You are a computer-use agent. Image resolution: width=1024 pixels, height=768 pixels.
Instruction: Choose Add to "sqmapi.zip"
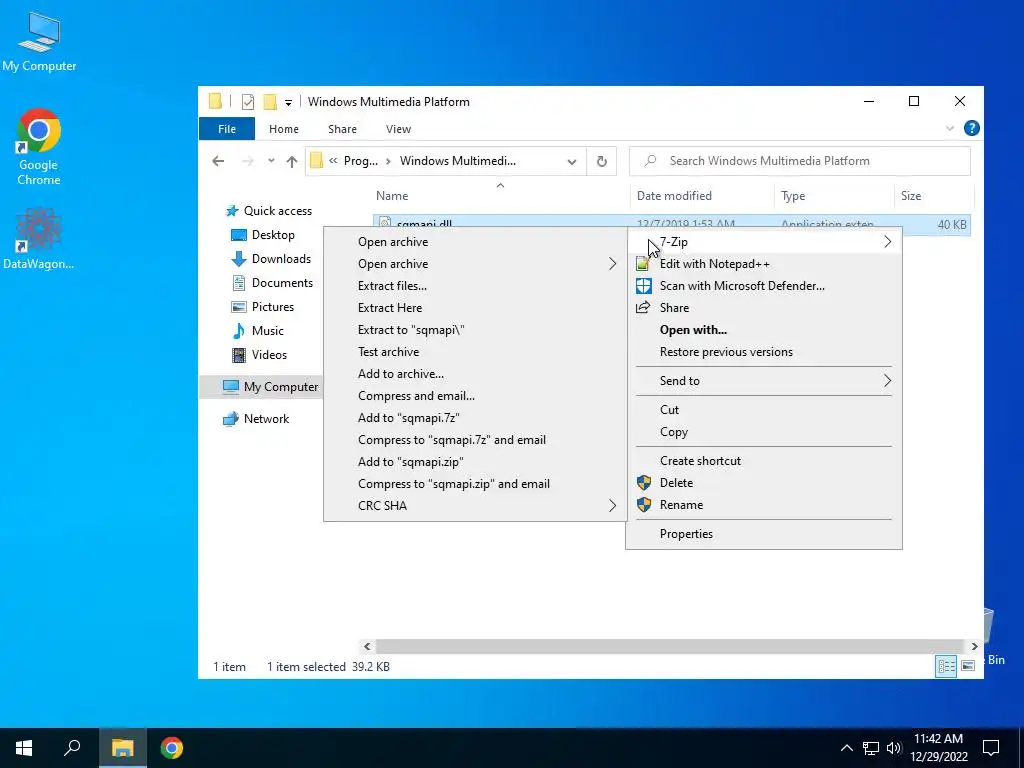[x=475, y=462]
